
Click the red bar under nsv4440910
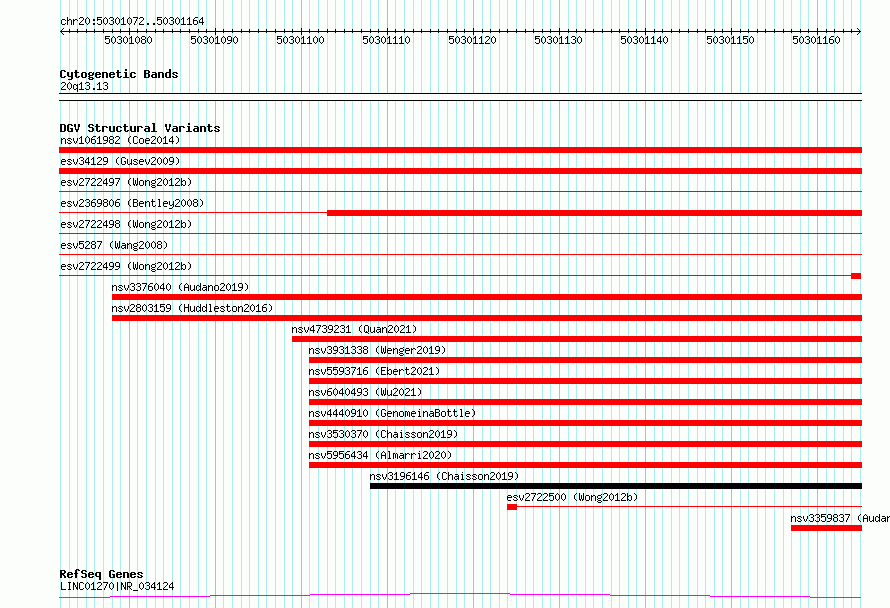(x=586, y=423)
